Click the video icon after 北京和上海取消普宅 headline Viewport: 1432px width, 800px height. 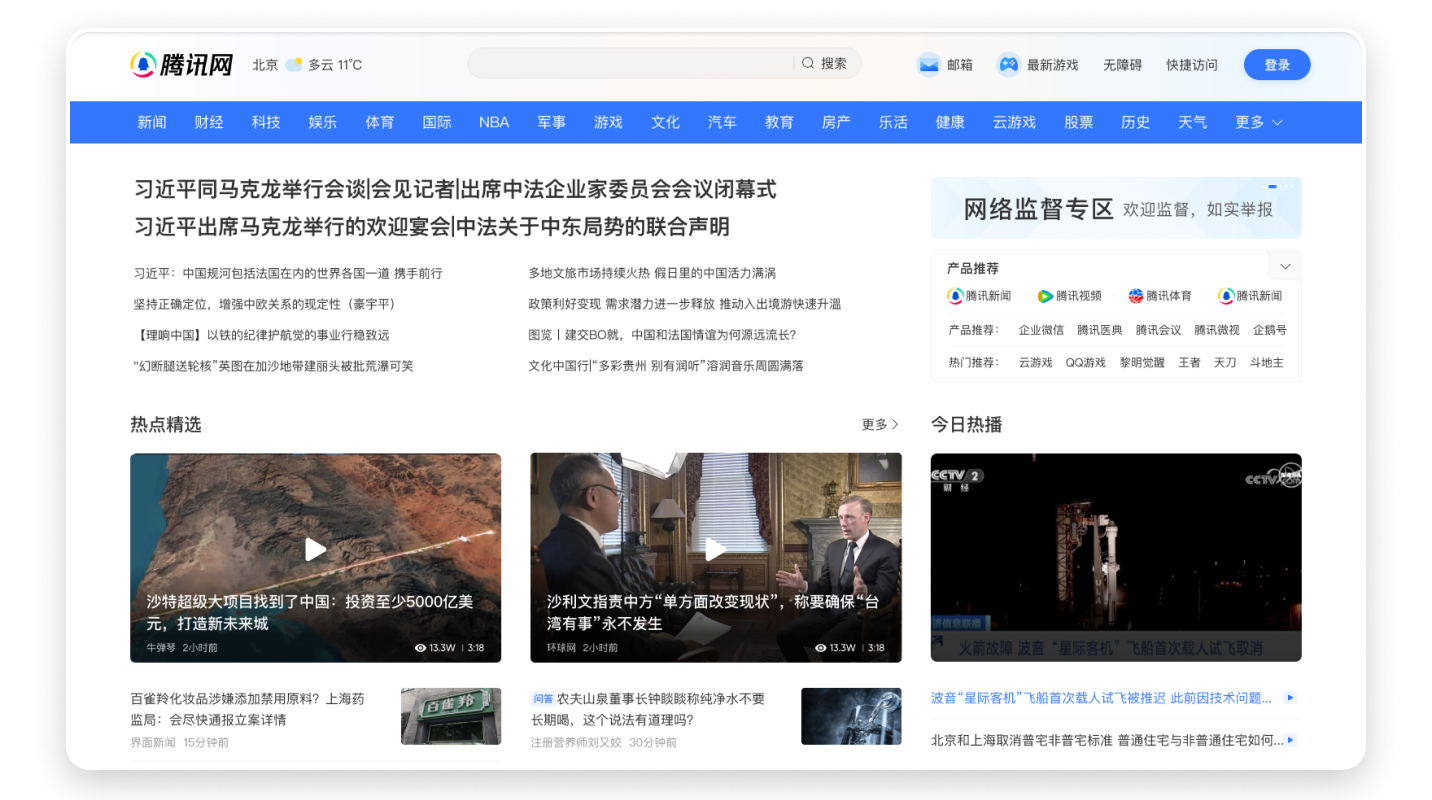pos(1290,740)
